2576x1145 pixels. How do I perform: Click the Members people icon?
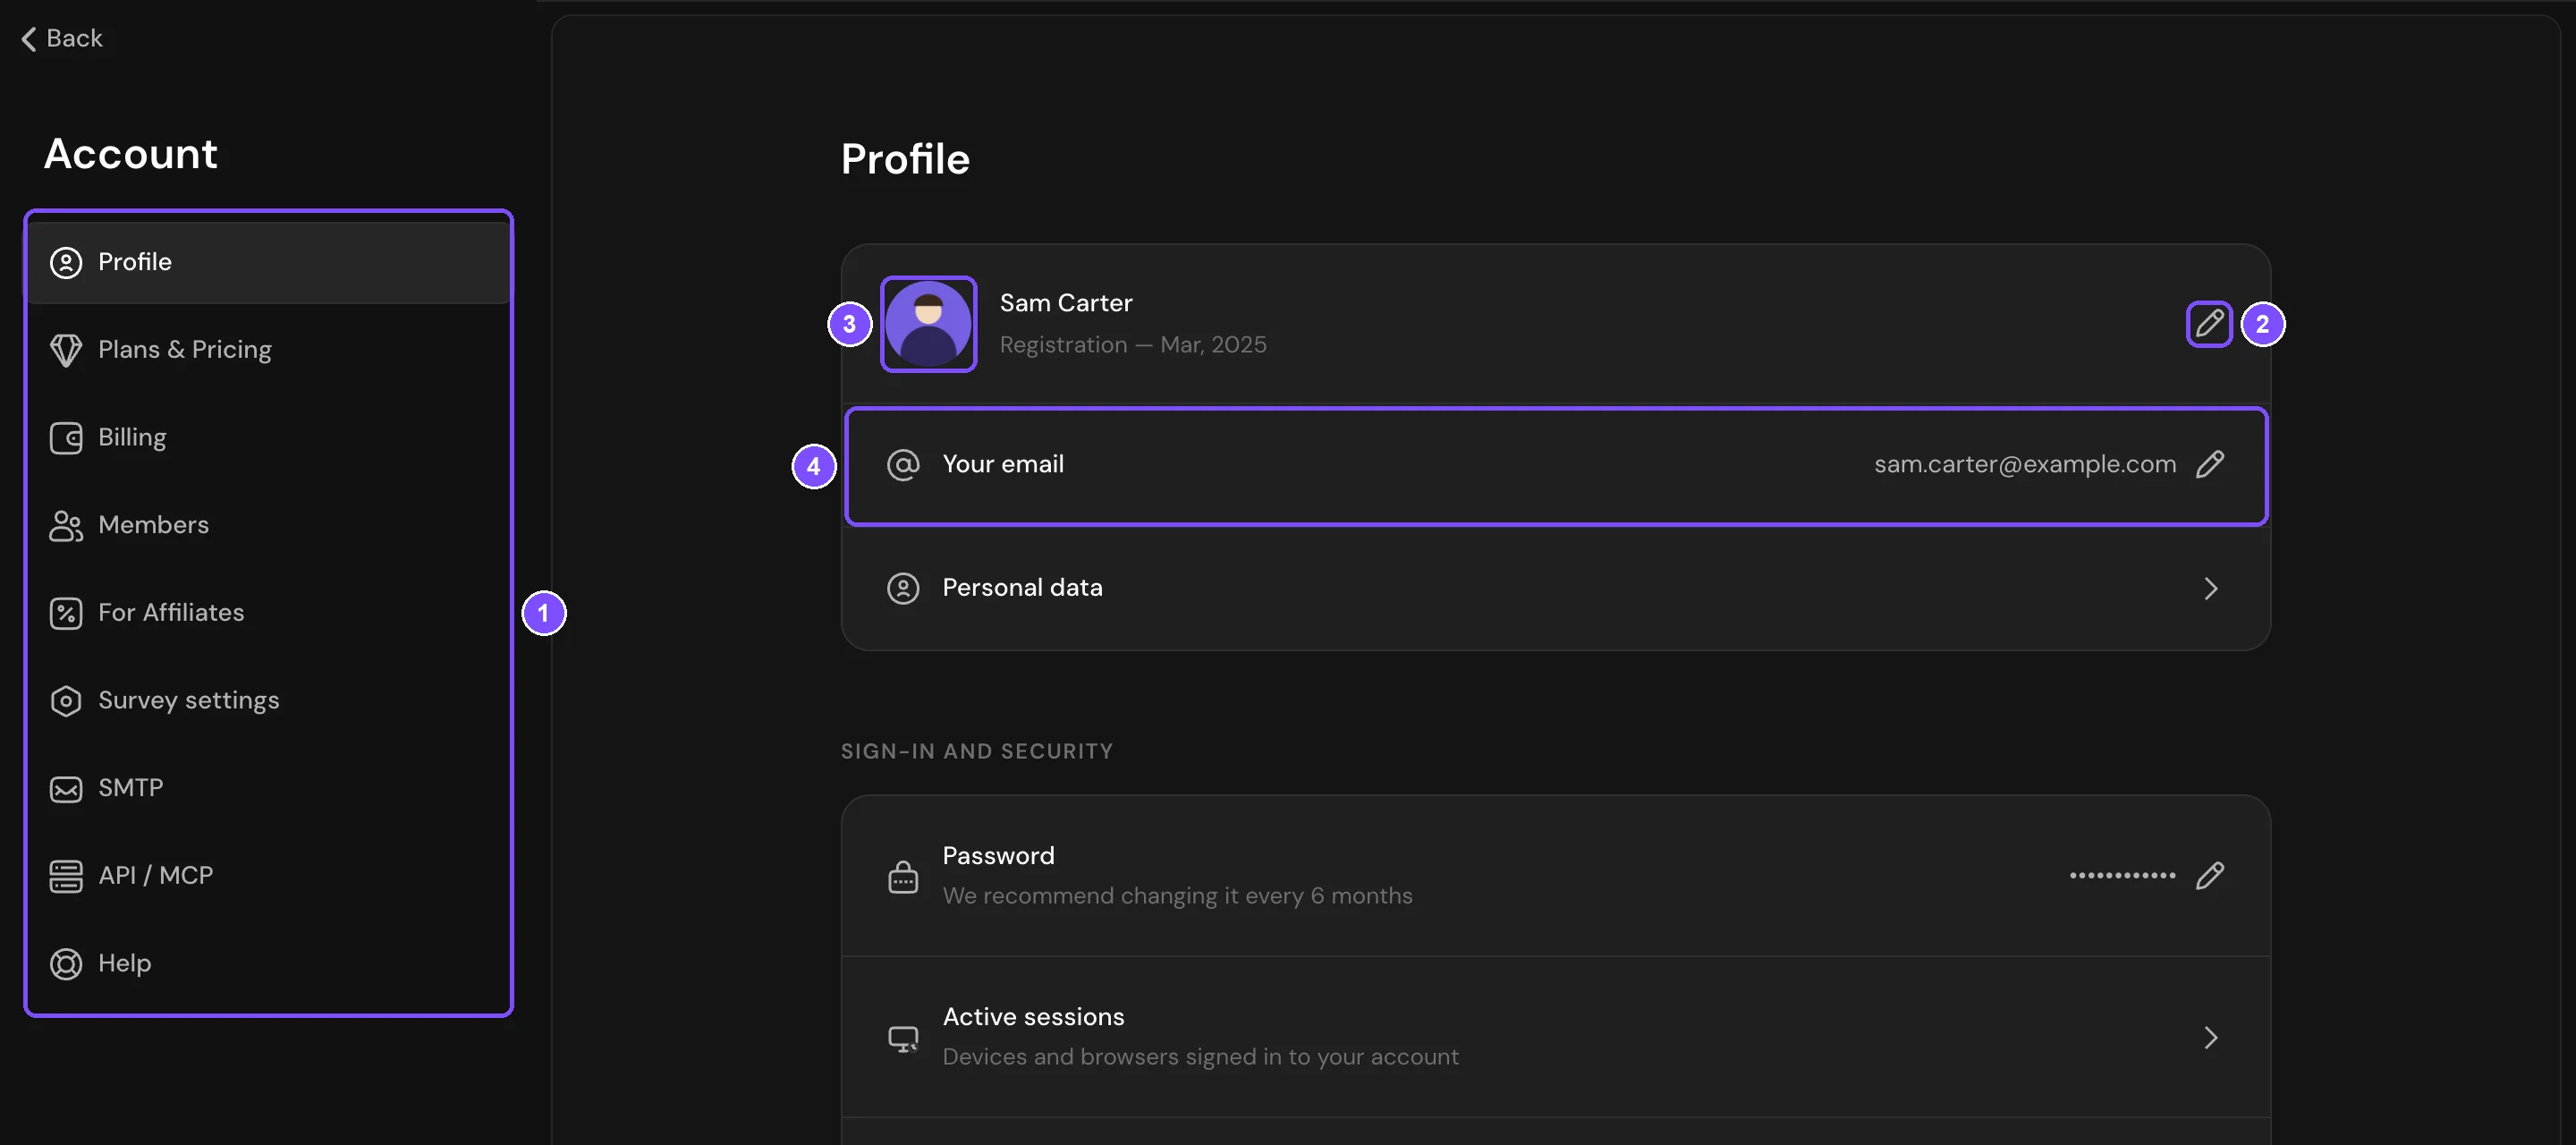(66, 526)
